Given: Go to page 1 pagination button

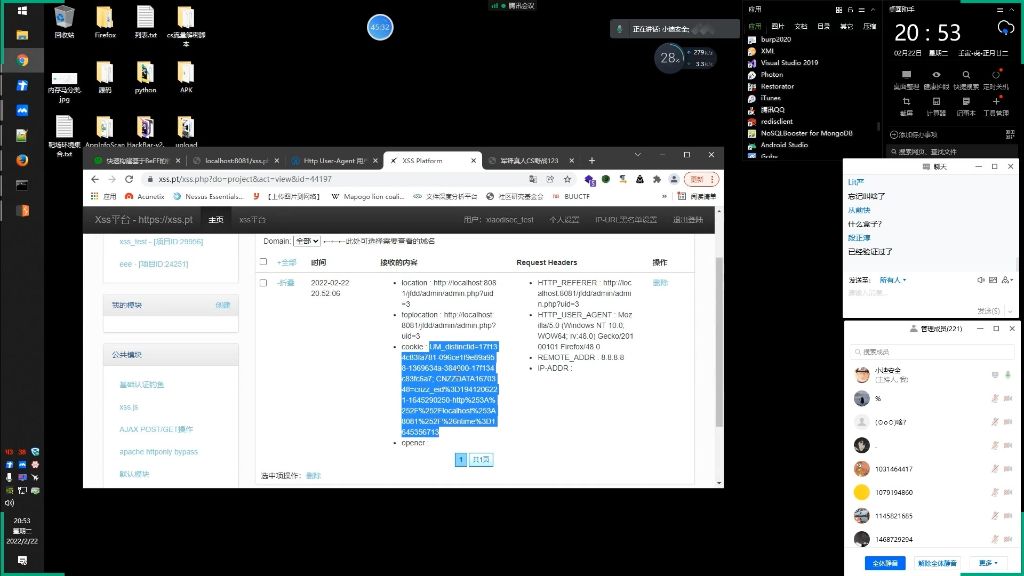Looking at the screenshot, I should [x=460, y=460].
